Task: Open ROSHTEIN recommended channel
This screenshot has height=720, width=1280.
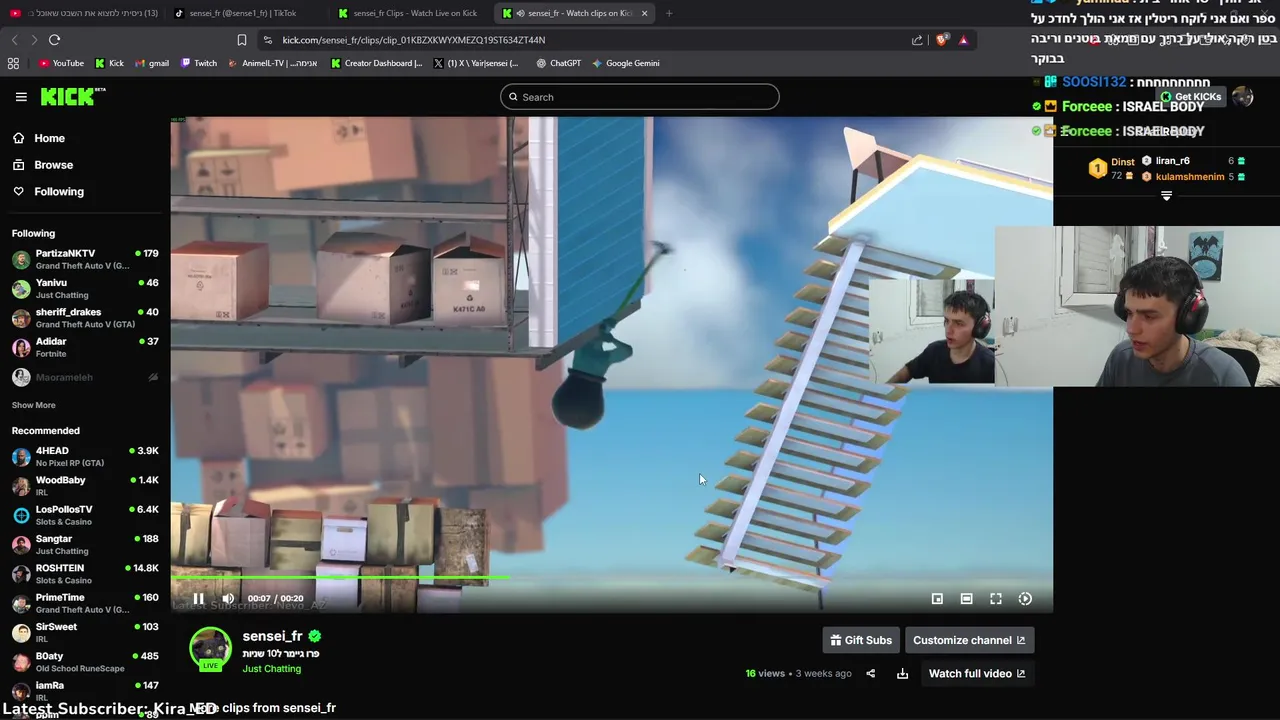Action: click(85, 574)
